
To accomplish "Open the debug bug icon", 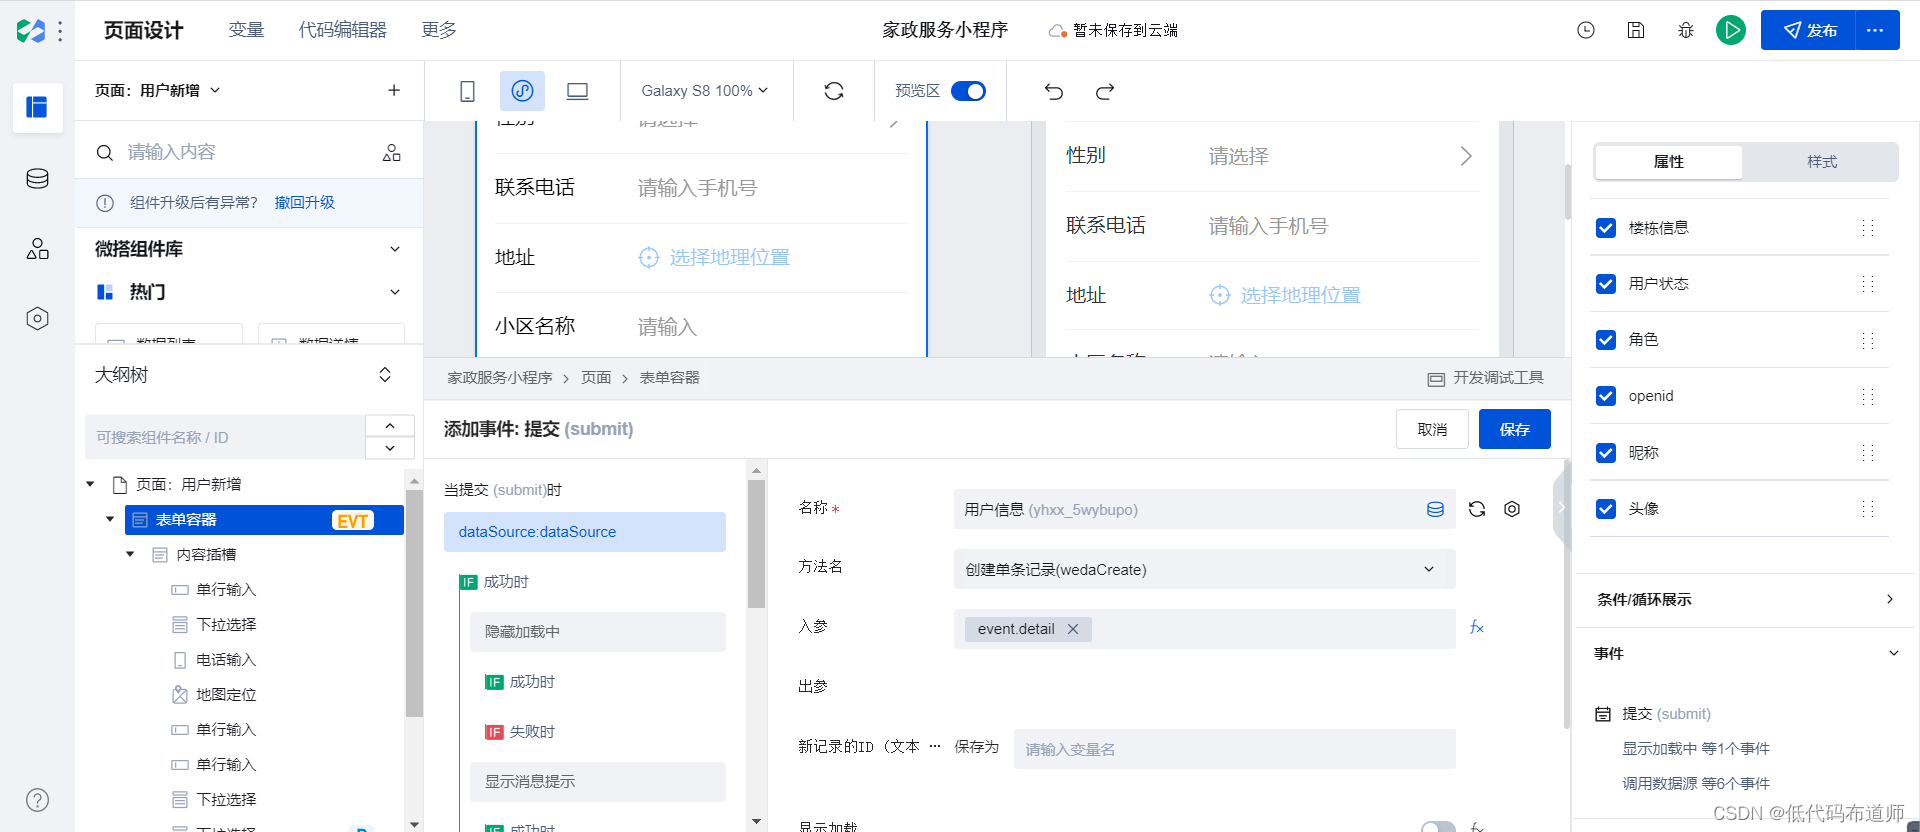I will (1686, 30).
